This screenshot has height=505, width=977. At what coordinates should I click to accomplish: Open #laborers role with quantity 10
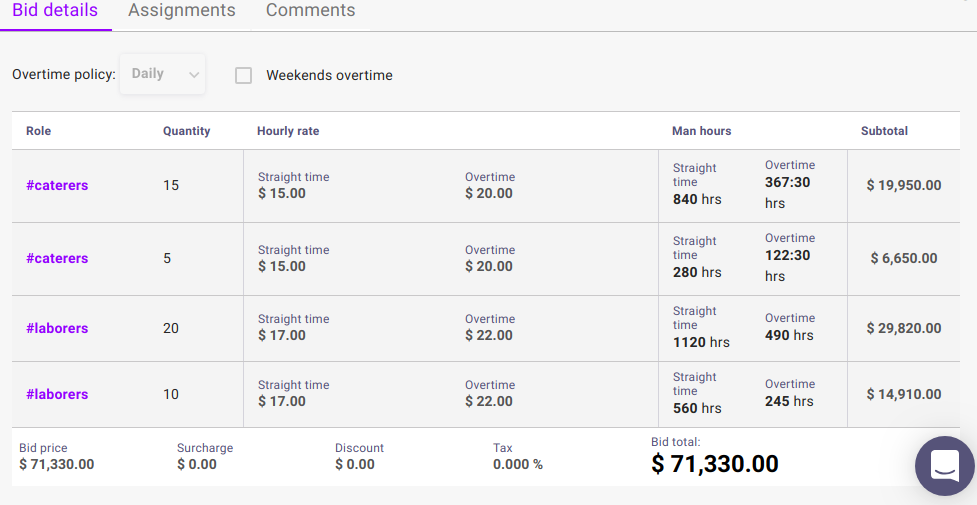57,394
